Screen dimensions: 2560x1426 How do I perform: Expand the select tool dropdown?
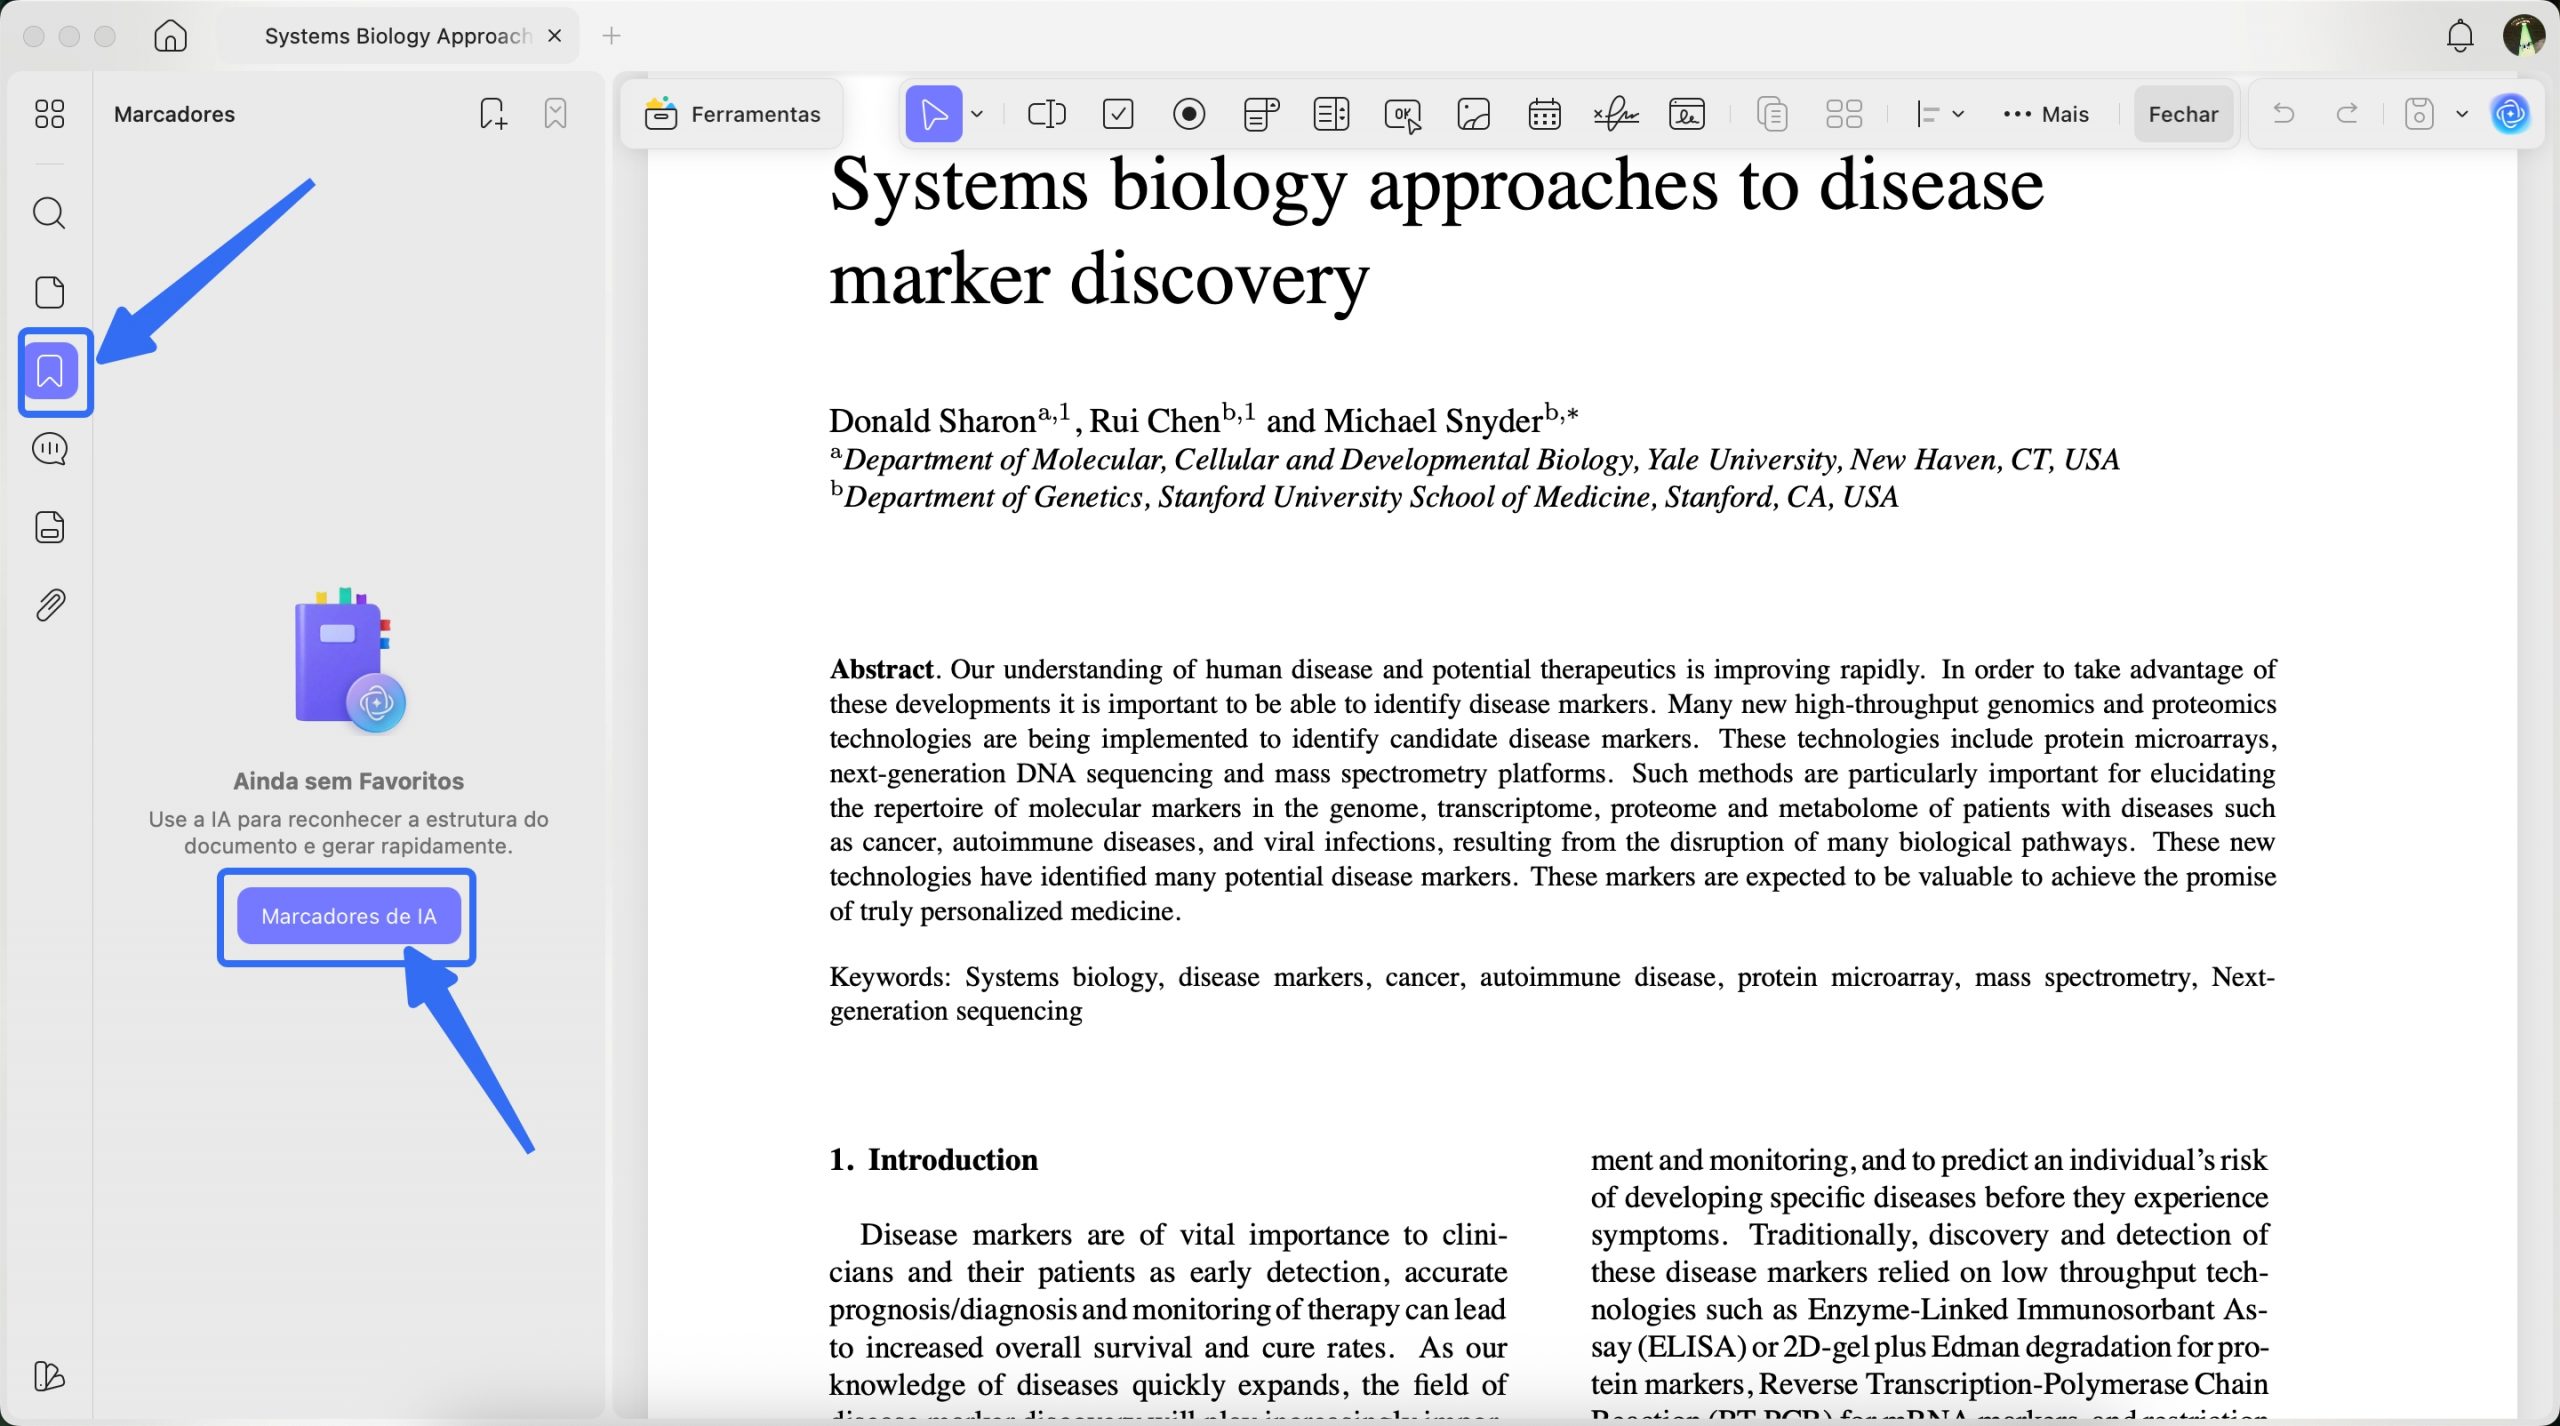tap(977, 113)
